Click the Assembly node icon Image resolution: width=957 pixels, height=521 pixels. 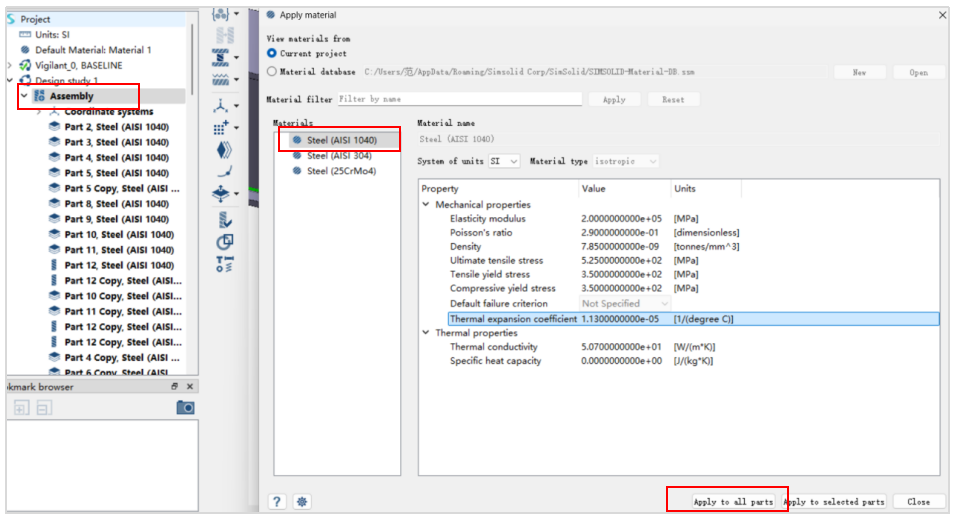click(40, 96)
